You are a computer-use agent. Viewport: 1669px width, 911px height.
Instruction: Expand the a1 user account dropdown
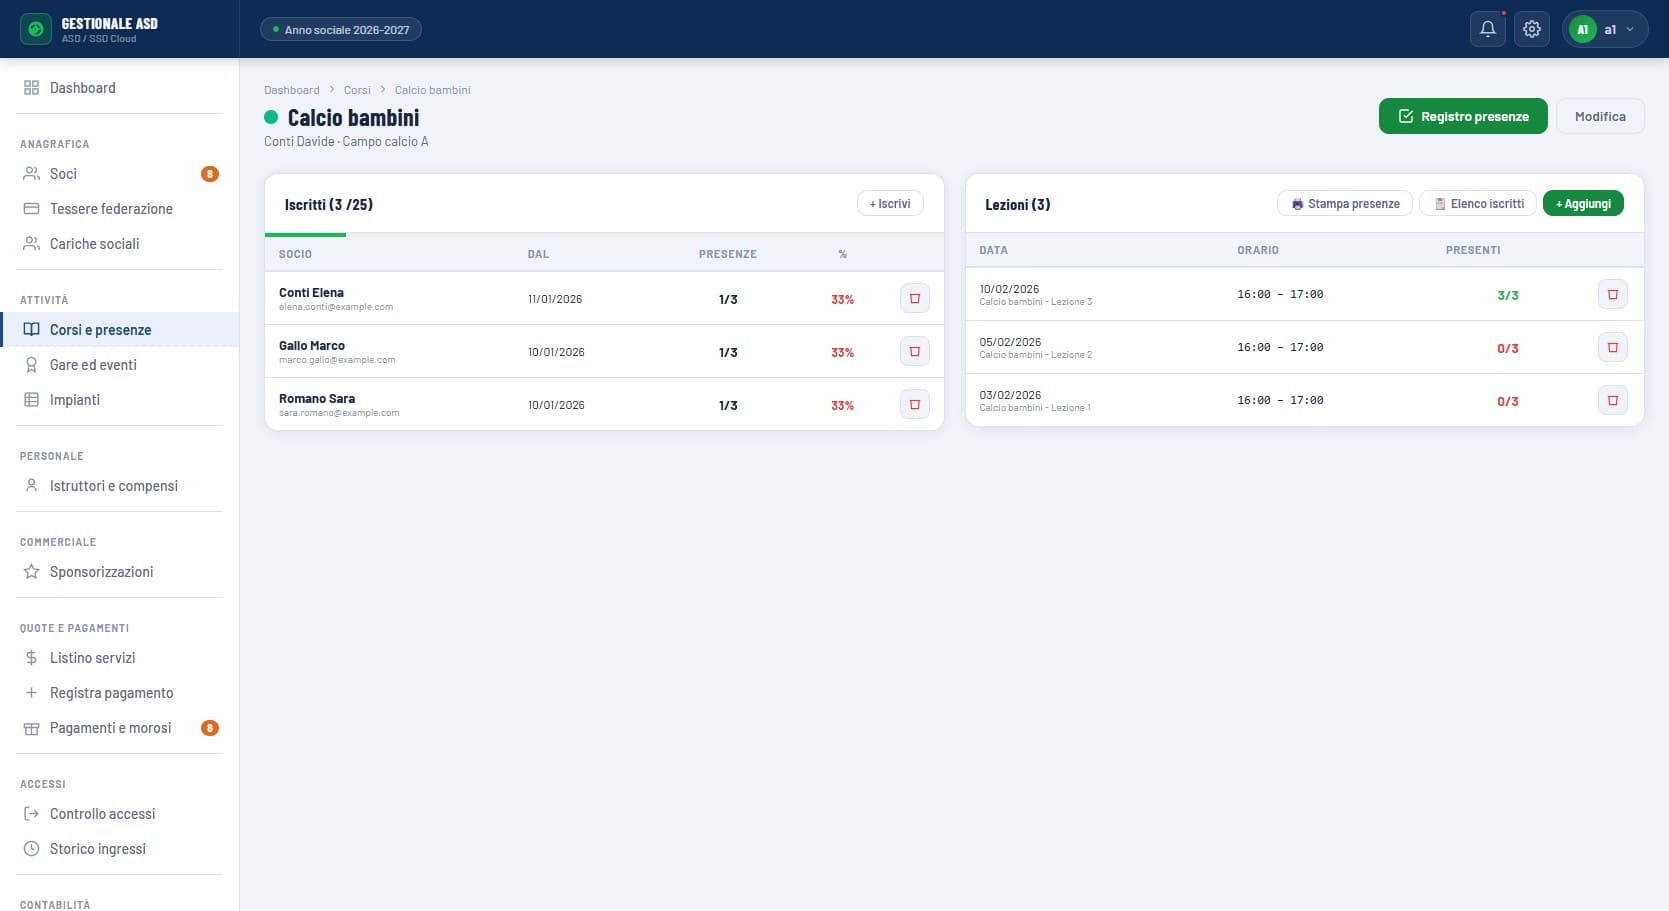click(1605, 29)
